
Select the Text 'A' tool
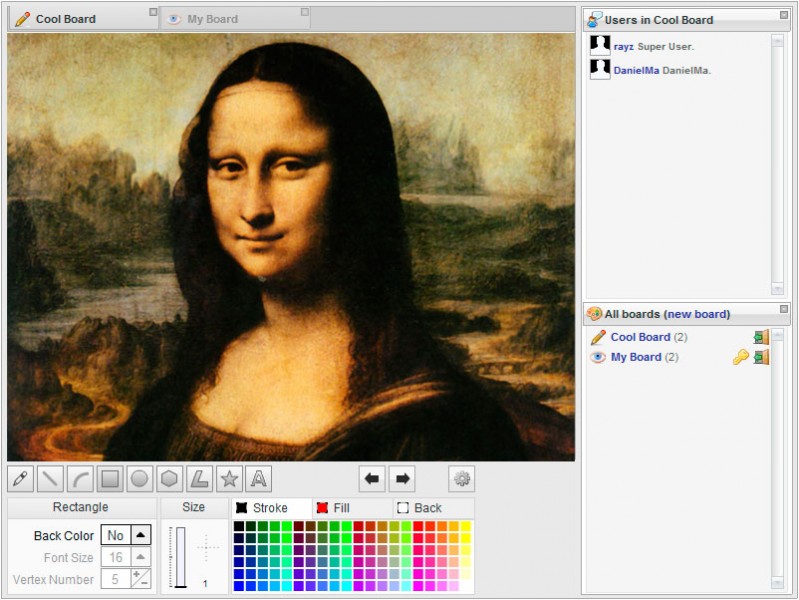[x=258, y=479]
